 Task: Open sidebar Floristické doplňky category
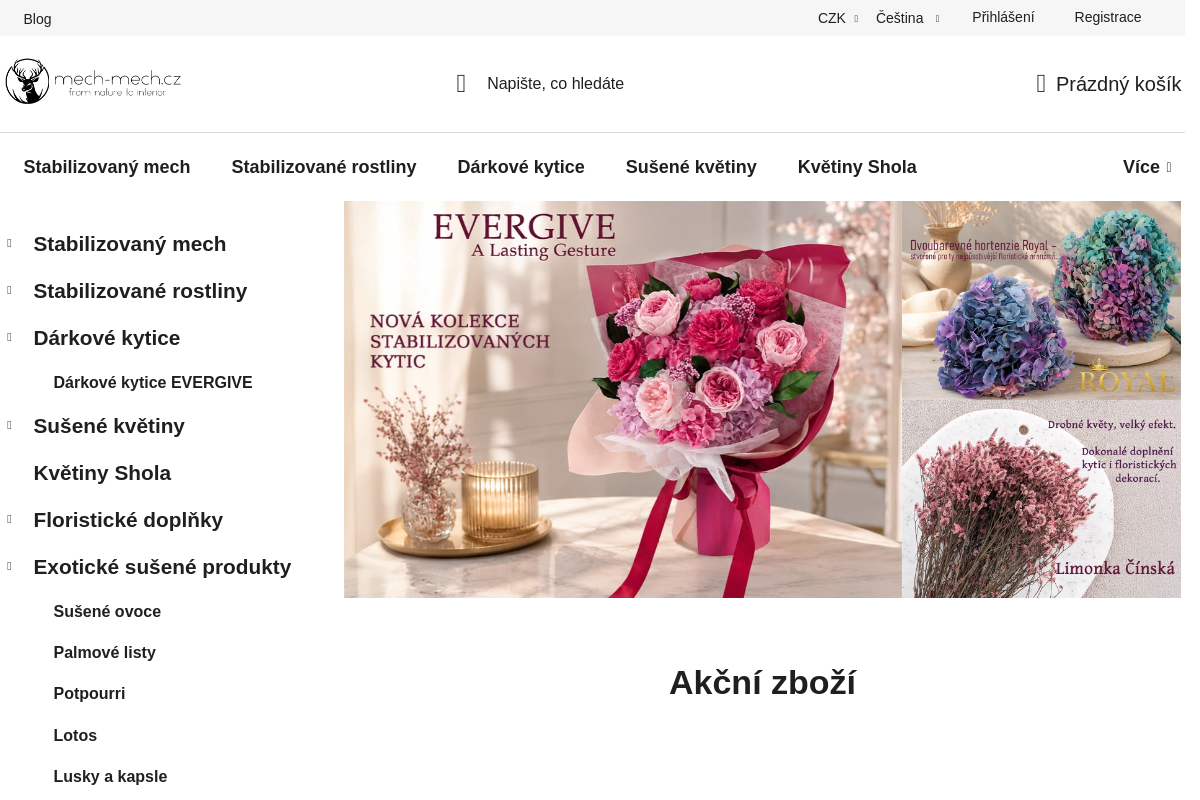[128, 520]
